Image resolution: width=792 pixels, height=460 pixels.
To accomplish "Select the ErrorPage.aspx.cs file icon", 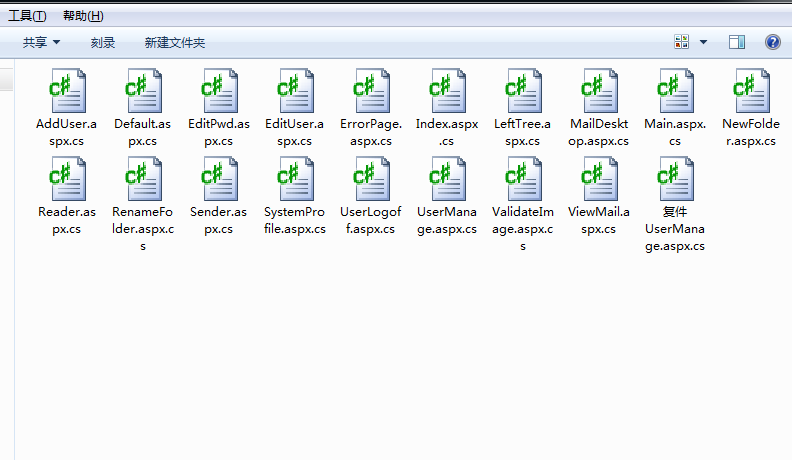I will (371, 91).
